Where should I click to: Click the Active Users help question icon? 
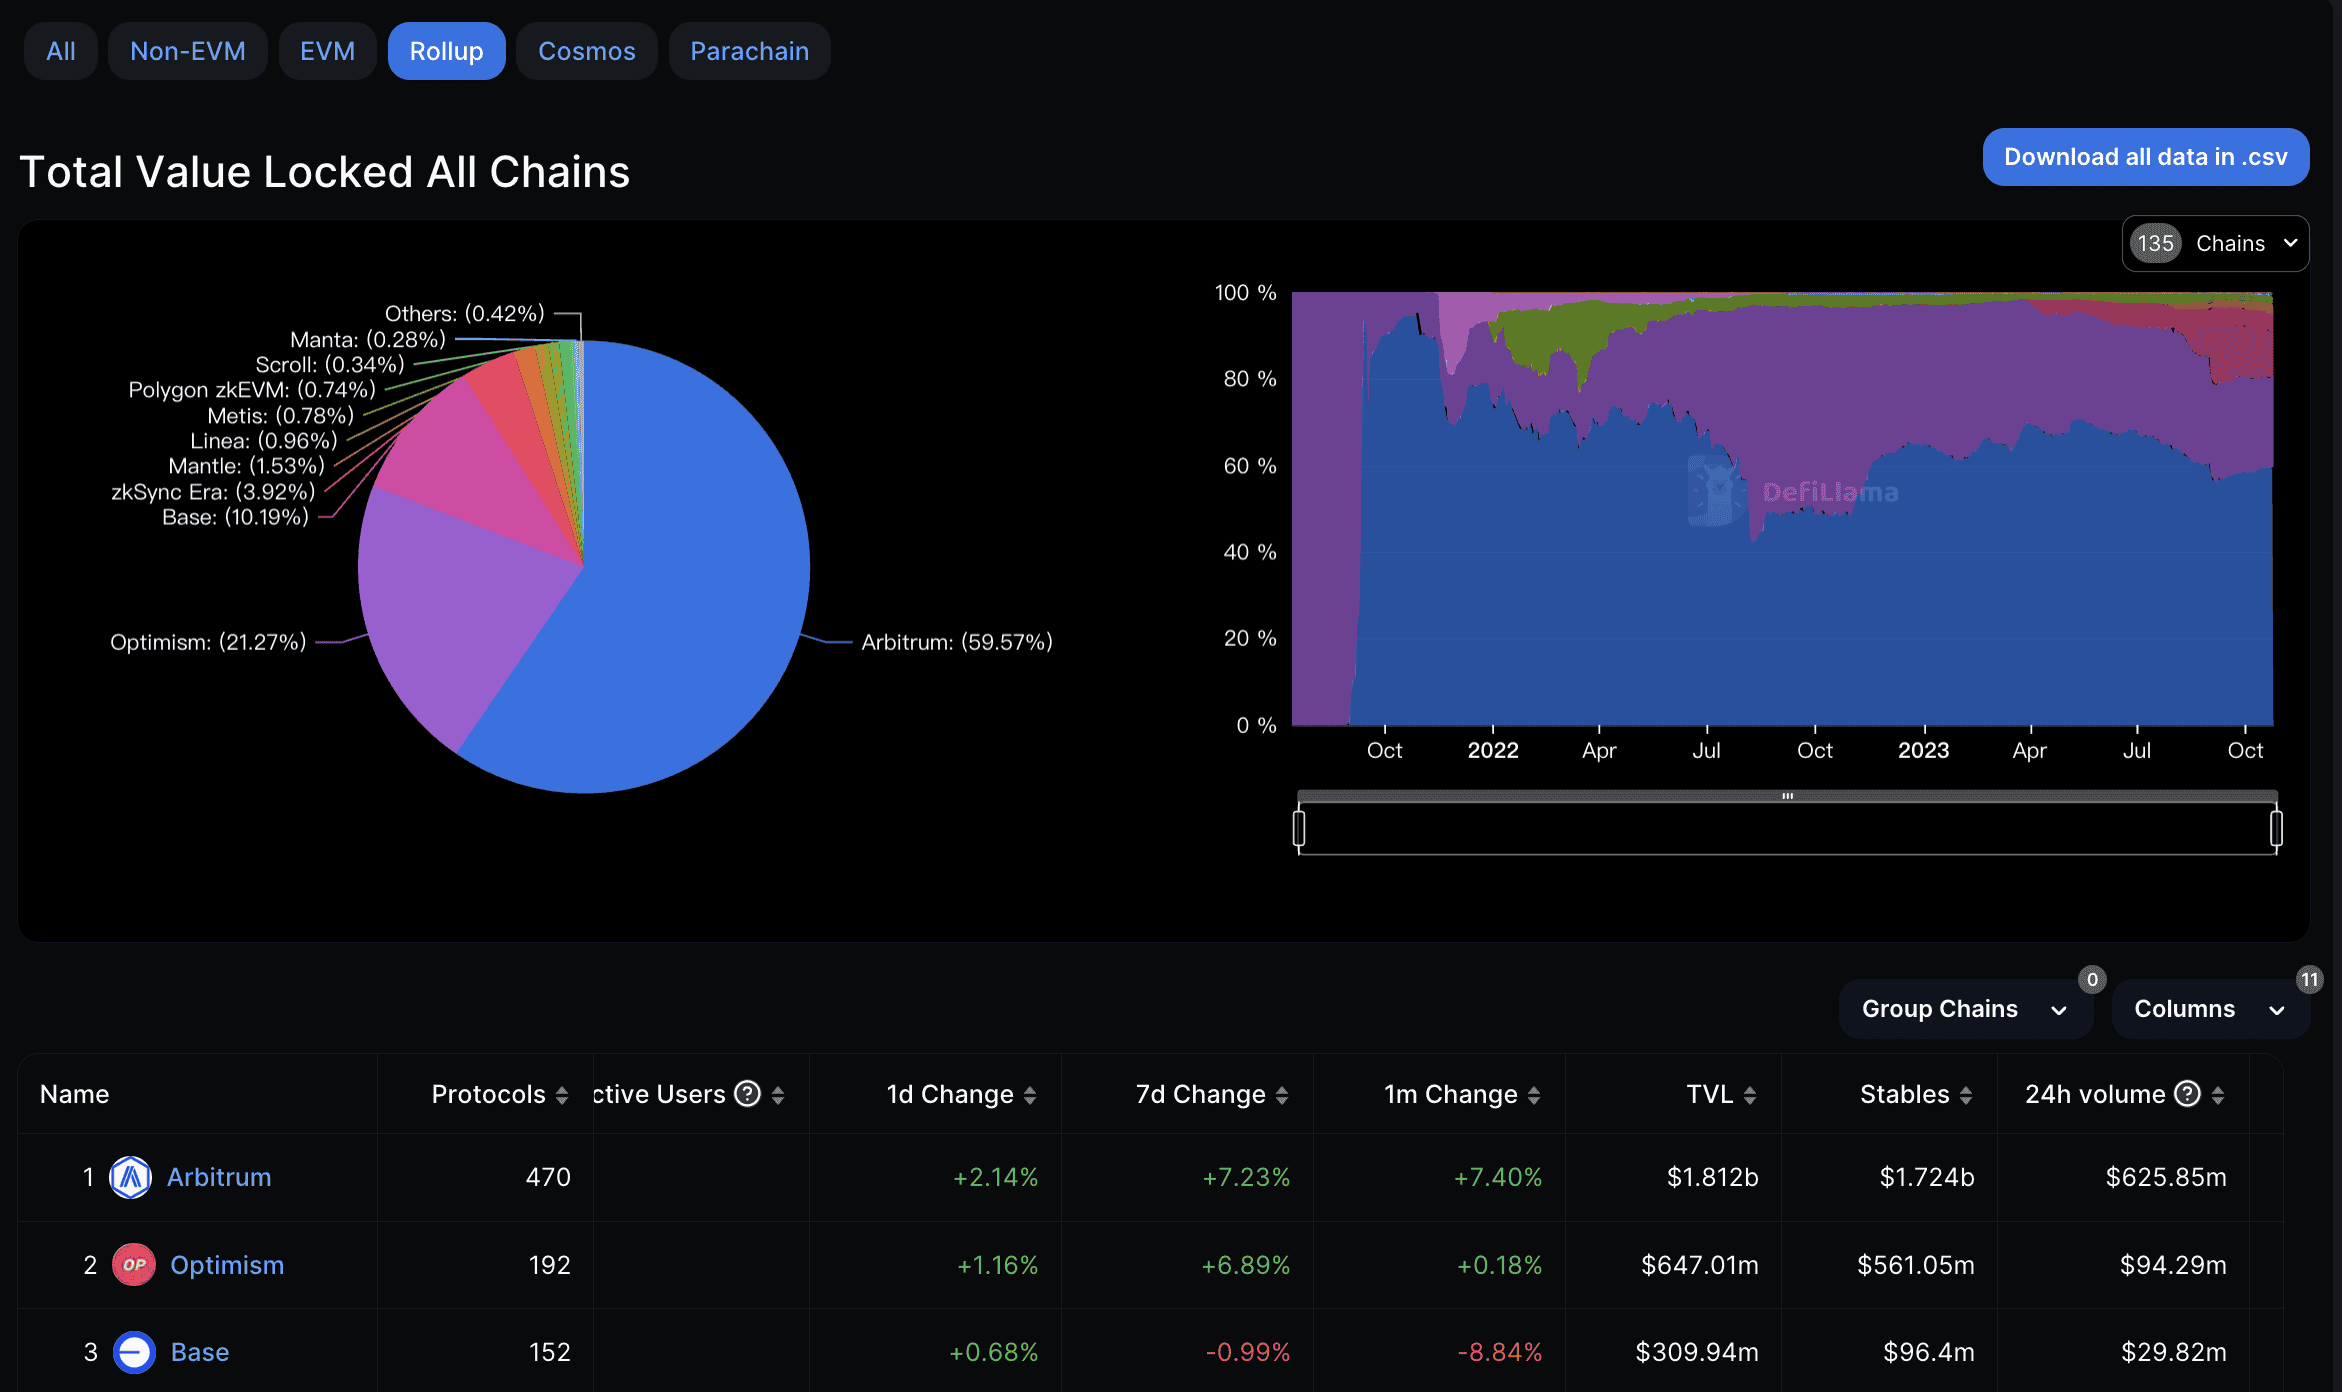pos(748,1094)
